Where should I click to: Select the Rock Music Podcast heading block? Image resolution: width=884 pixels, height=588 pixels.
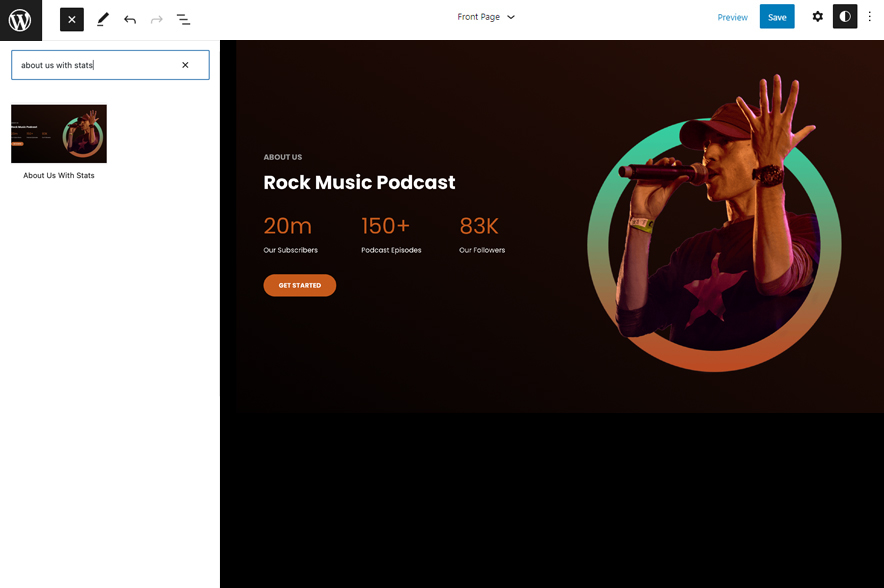click(x=358, y=182)
